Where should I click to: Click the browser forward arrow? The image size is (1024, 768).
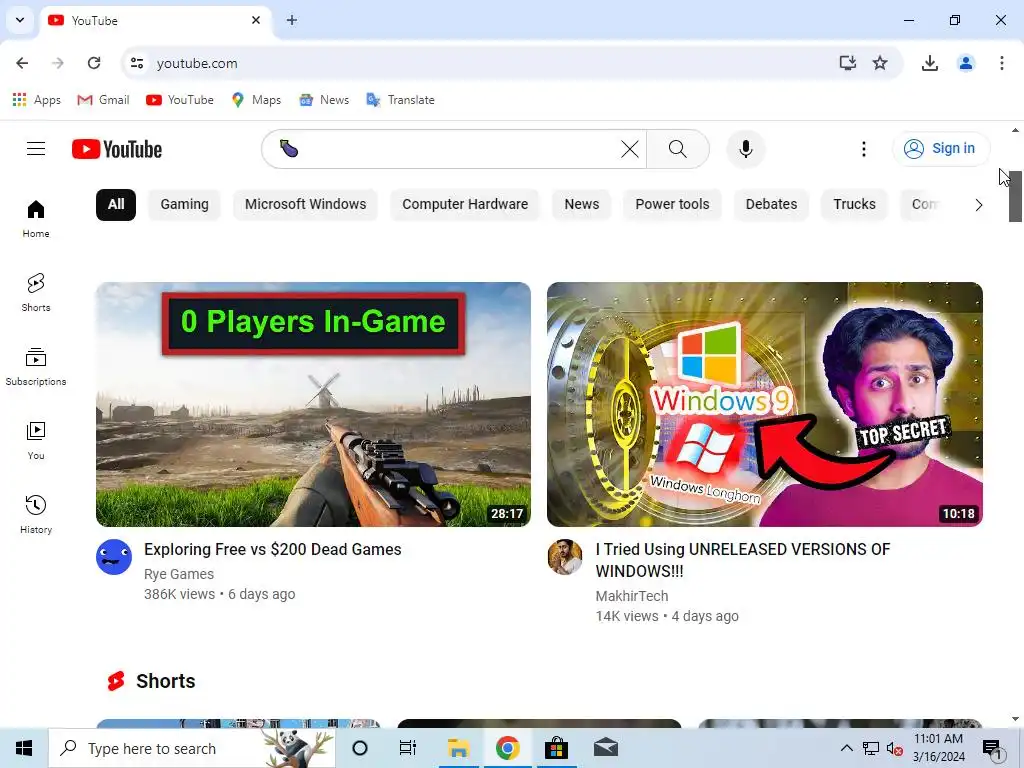(x=58, y=63)
